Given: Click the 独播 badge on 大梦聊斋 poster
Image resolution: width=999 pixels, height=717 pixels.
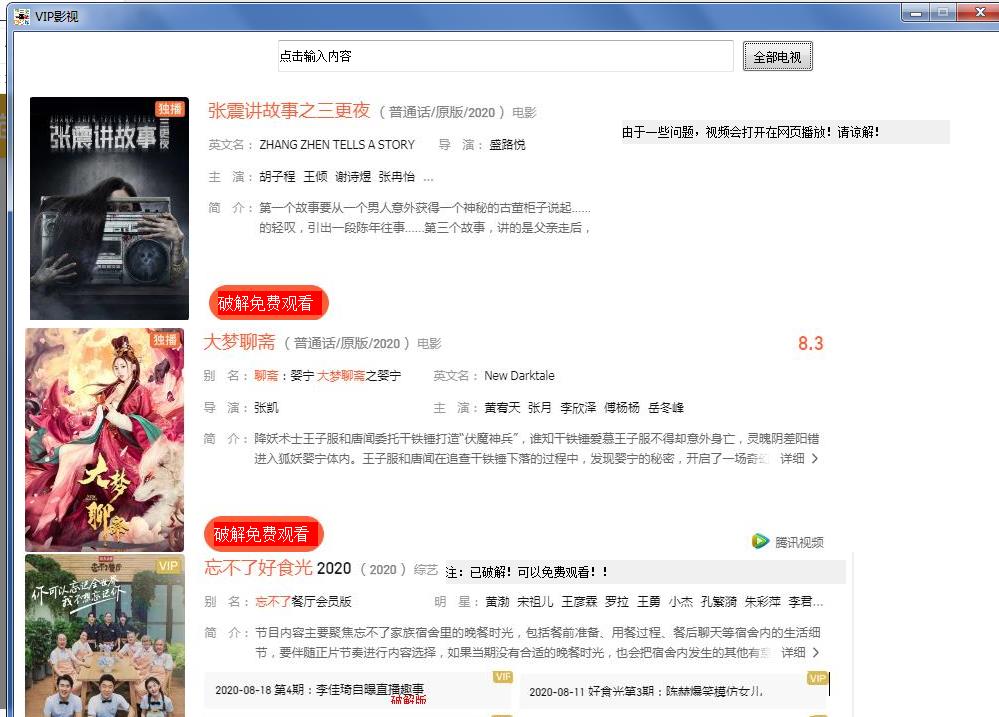Looking at the screenshot, I should (x=165, y=339).
